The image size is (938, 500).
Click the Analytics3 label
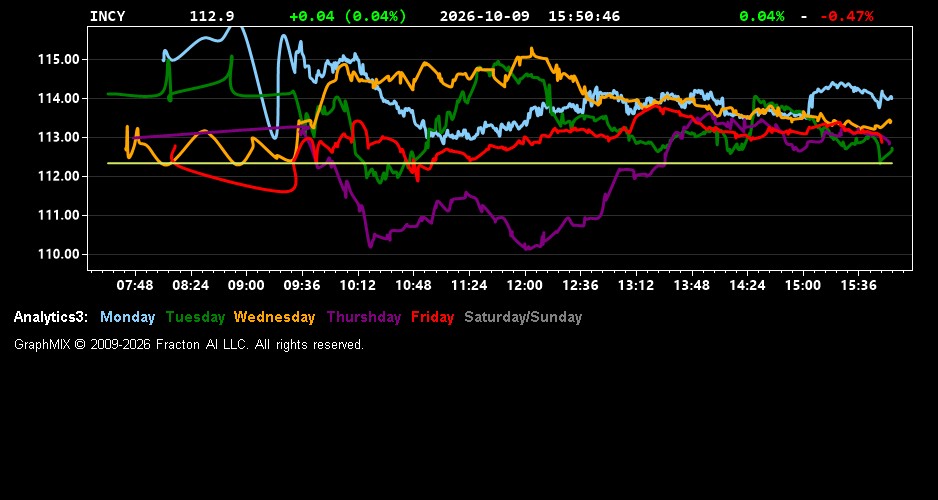coord(51,317)
